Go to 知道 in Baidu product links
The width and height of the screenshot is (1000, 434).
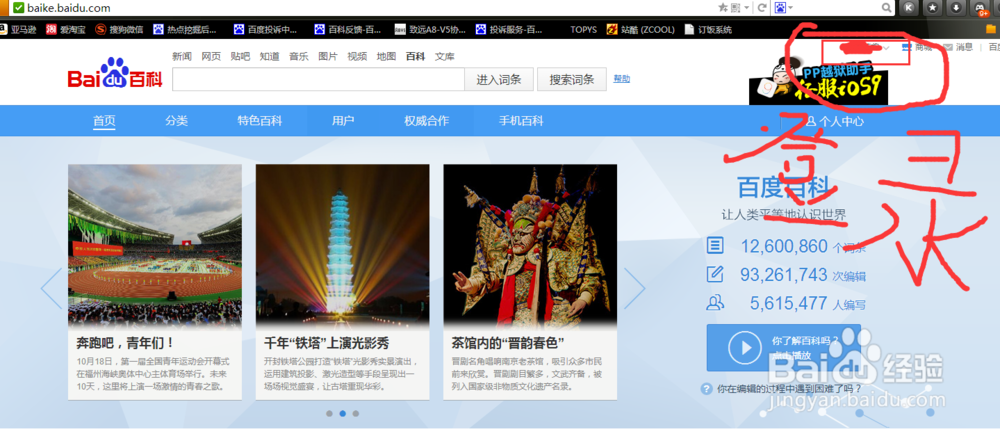tap(269, 57)
